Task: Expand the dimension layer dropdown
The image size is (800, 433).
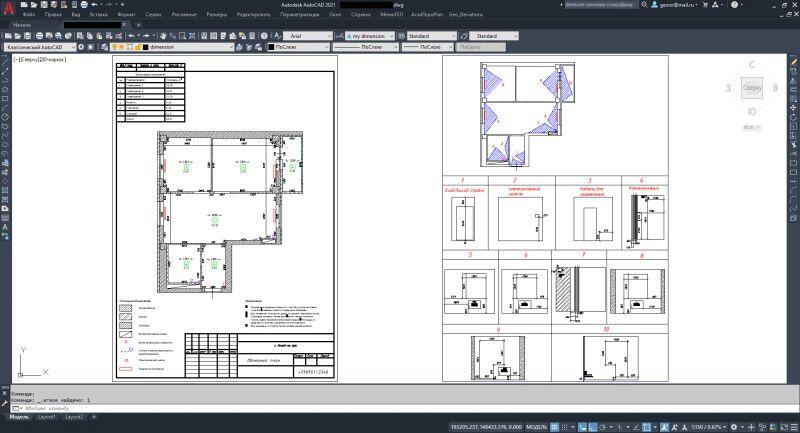Action: pos(232,47)
